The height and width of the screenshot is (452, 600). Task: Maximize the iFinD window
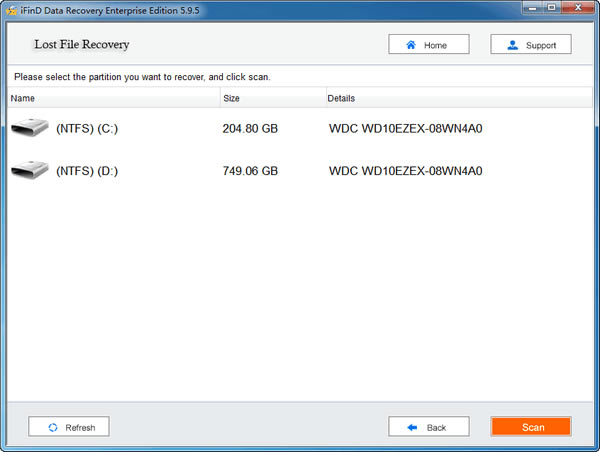point(551,8)
